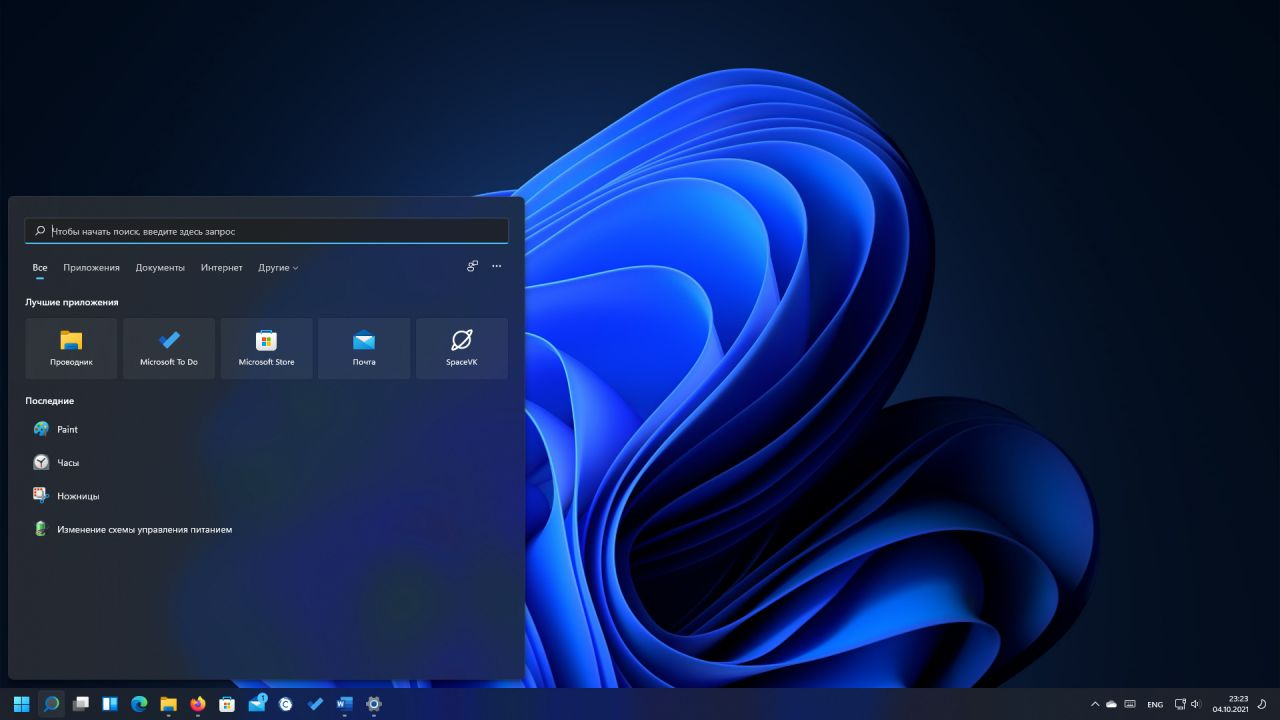1280x720 pixels.
Task: Launch SpaceVK from top apps
Action: point(461,348)
